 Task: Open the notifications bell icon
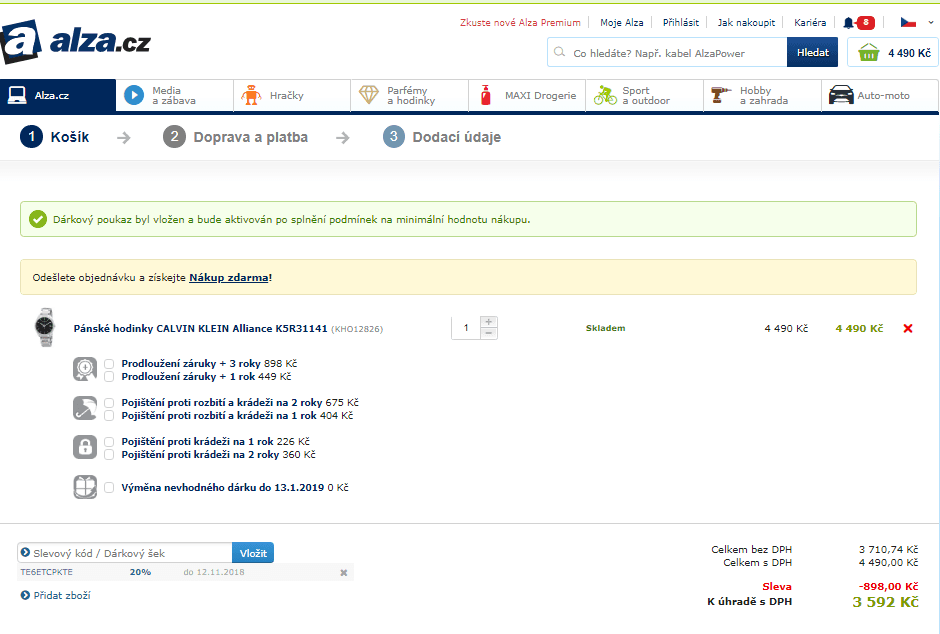click(x=849, y=22)
